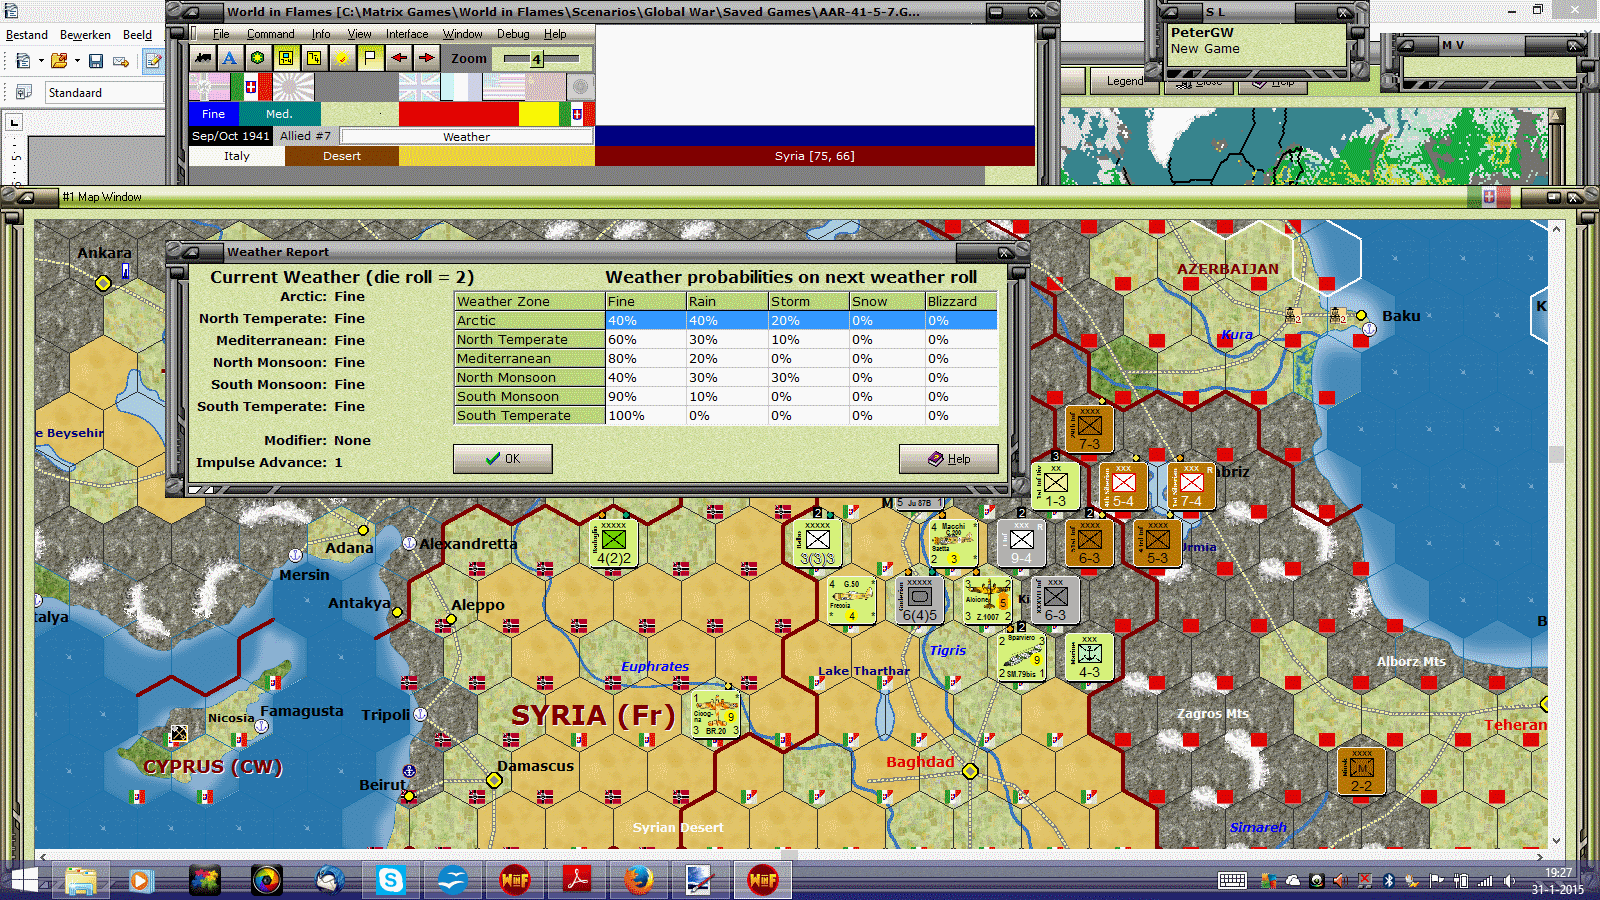Click the Italian flag in the flag bar

pos(251,87)
